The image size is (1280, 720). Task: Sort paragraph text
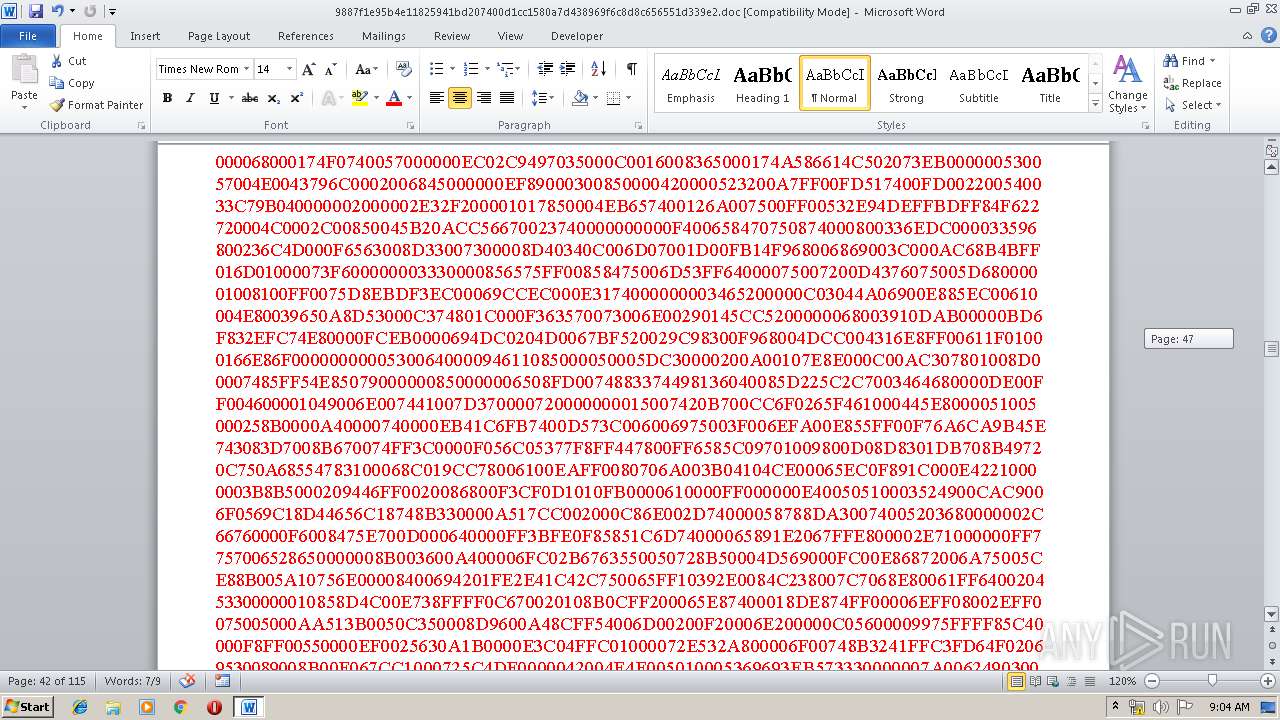point(599,69)
